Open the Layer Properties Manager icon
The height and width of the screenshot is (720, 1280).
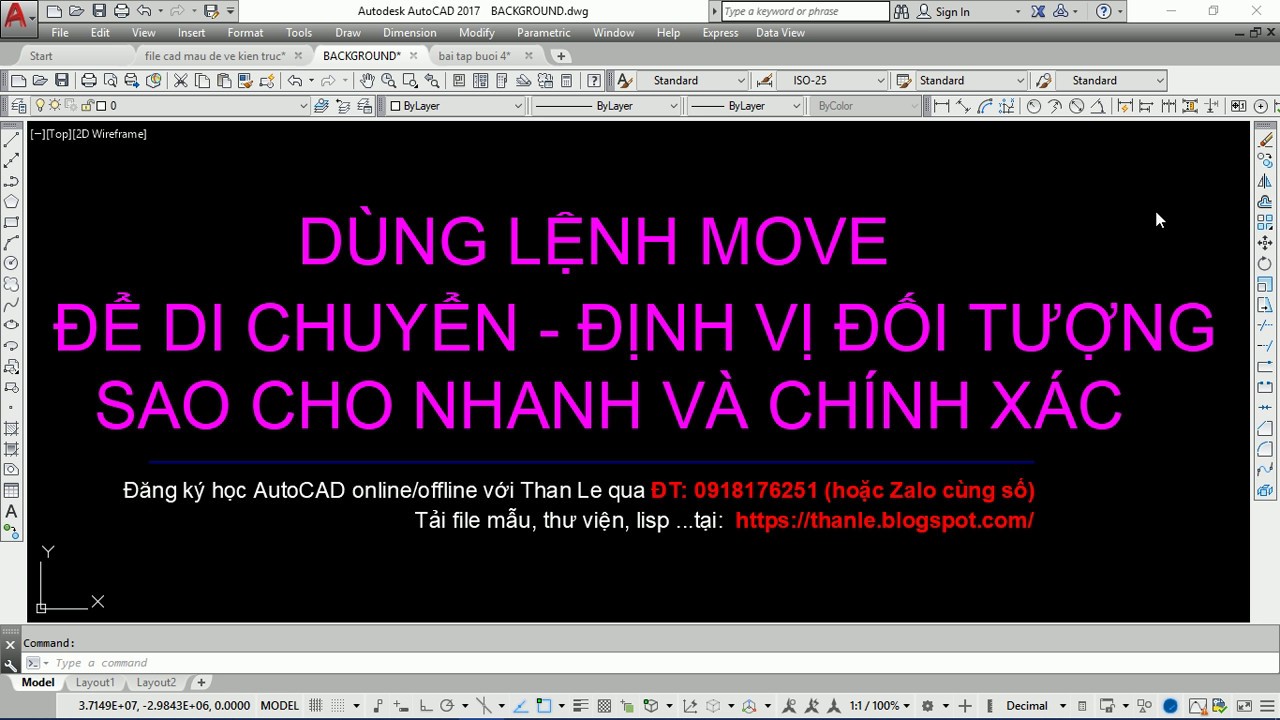17,105
